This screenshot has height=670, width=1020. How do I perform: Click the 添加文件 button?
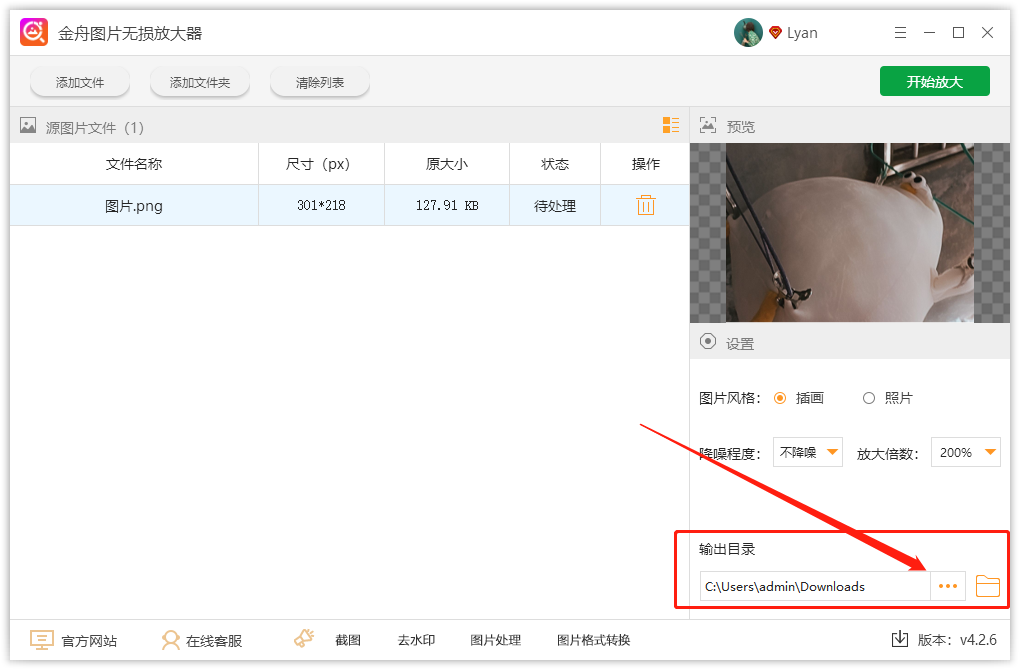(x=80, y=83)
